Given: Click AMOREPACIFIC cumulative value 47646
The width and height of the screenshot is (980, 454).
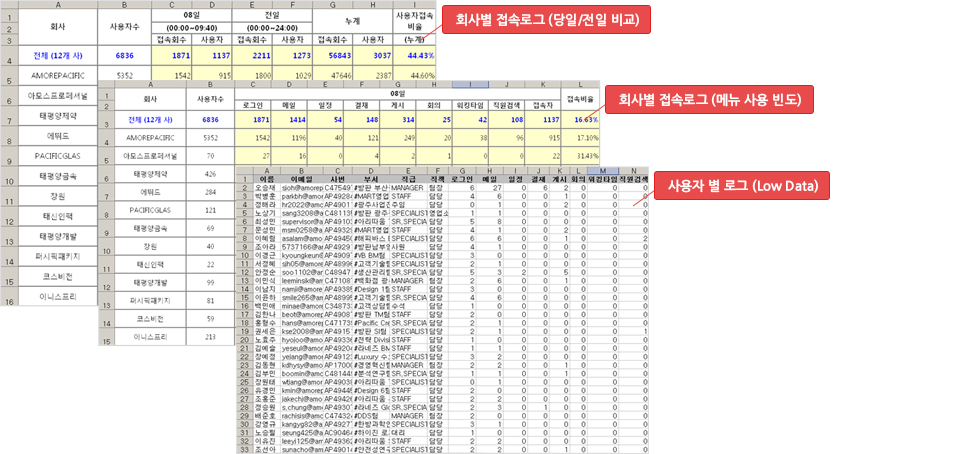Looking at the screenshot, I should tap(332, 74).
